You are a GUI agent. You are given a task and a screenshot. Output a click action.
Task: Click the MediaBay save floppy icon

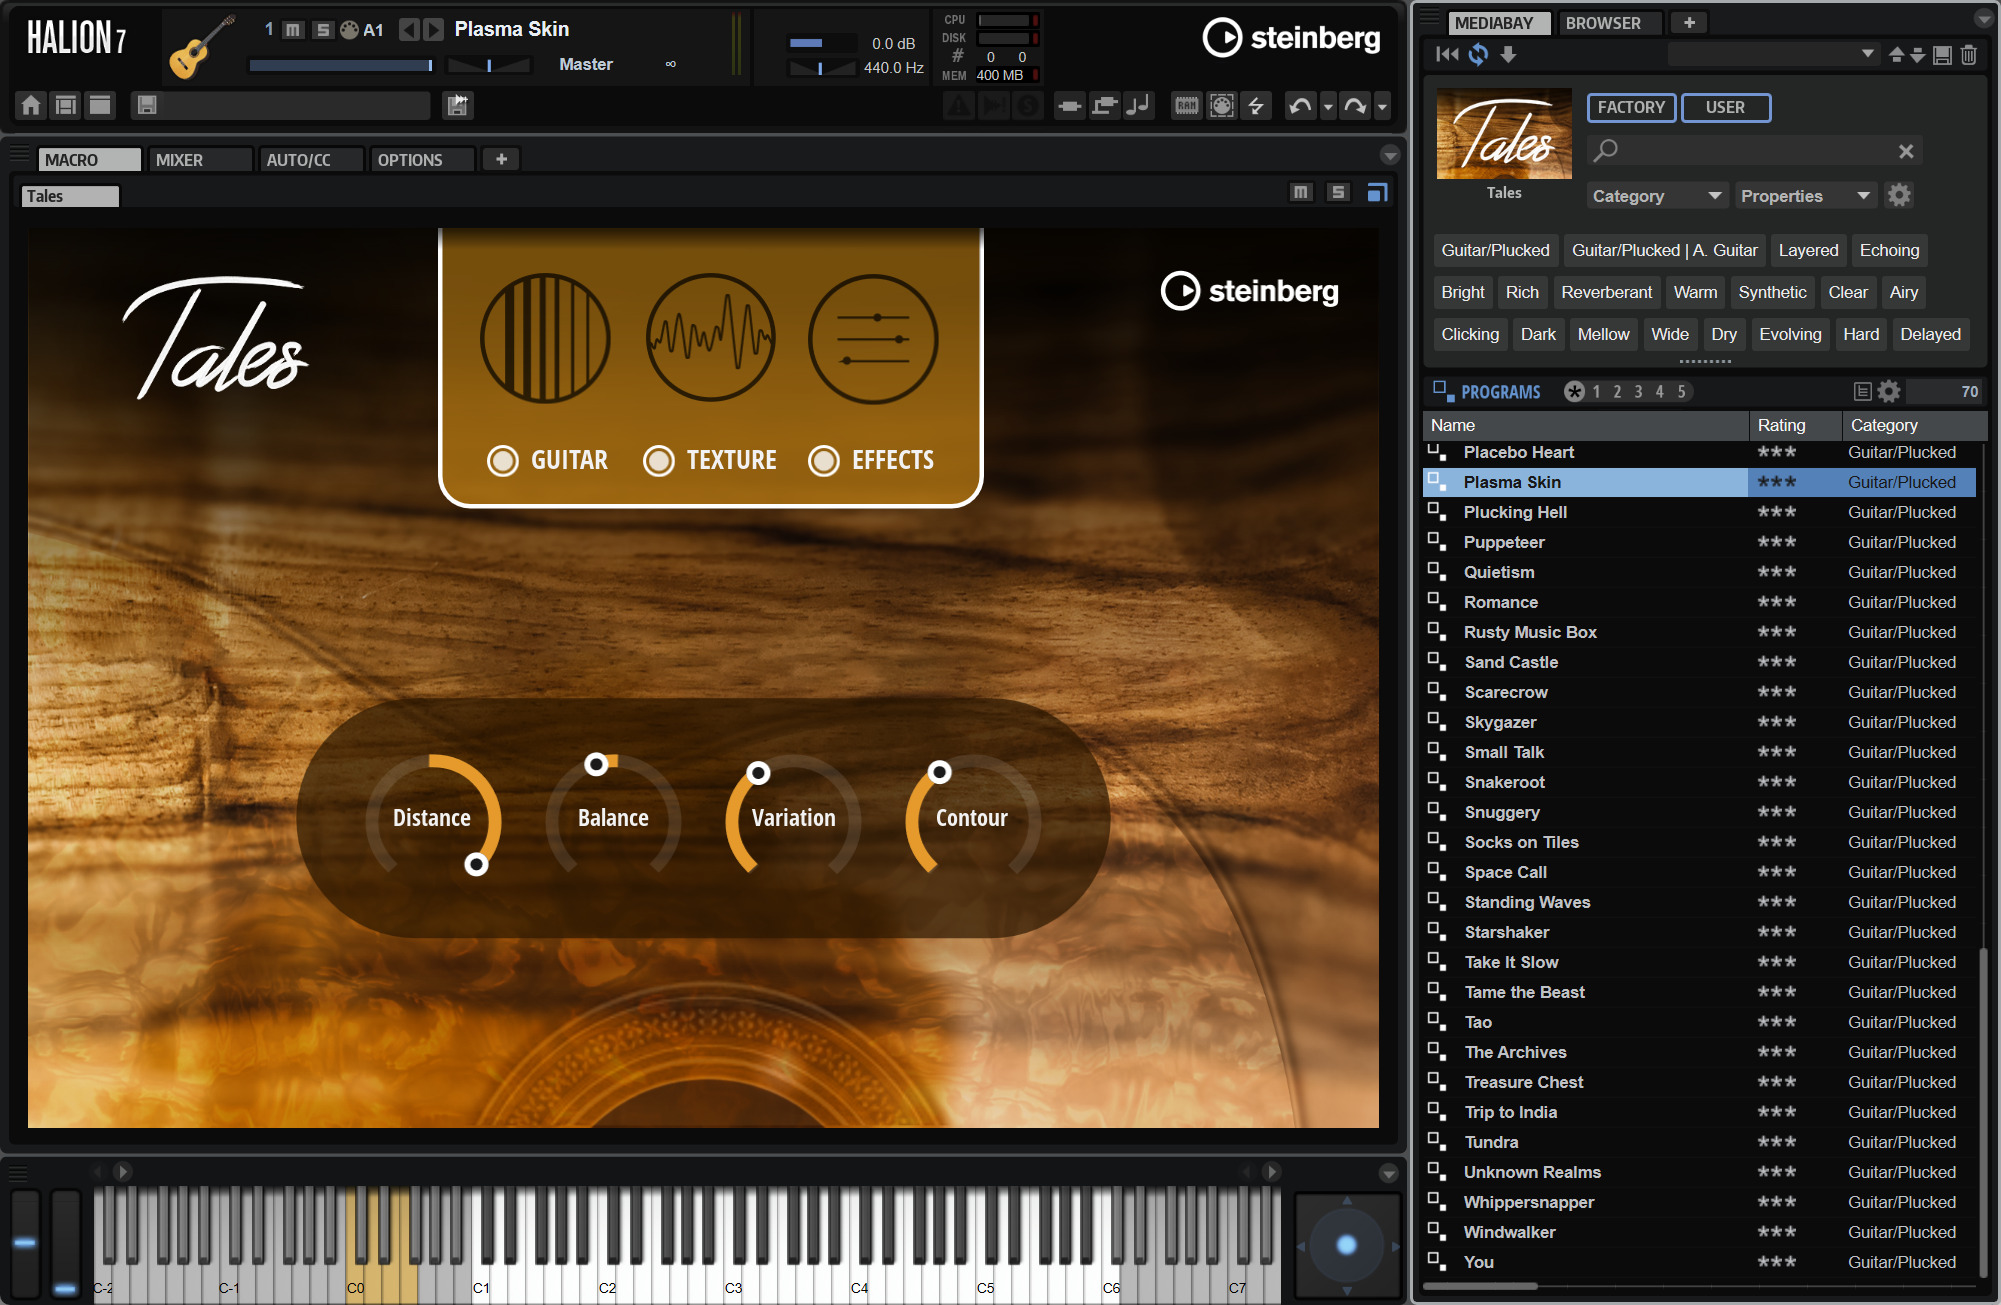pyautogui.click(x=1942, y=55)
